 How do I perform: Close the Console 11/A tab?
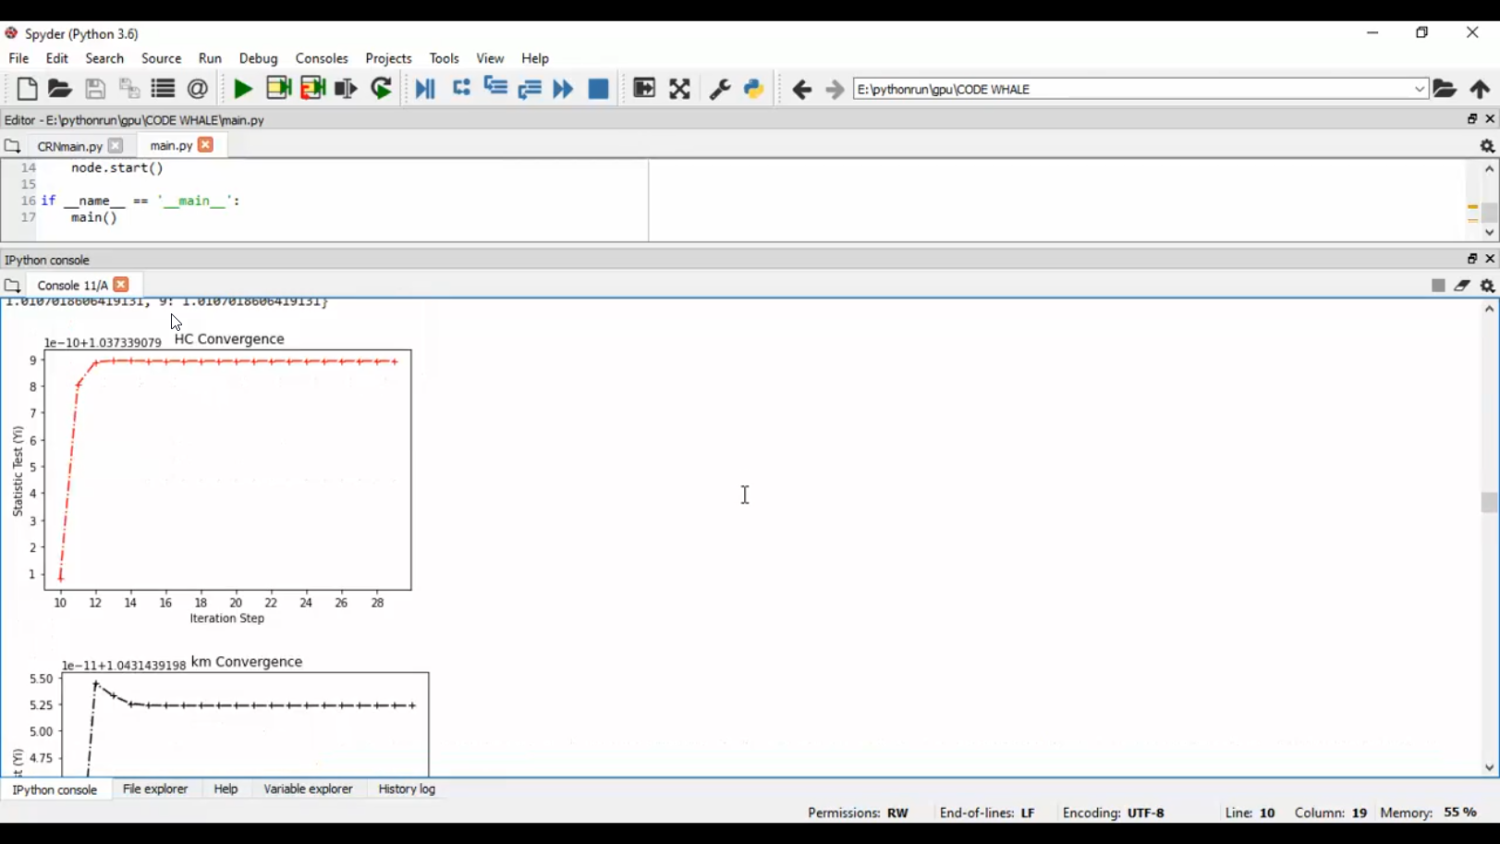[x=121, y=285]
